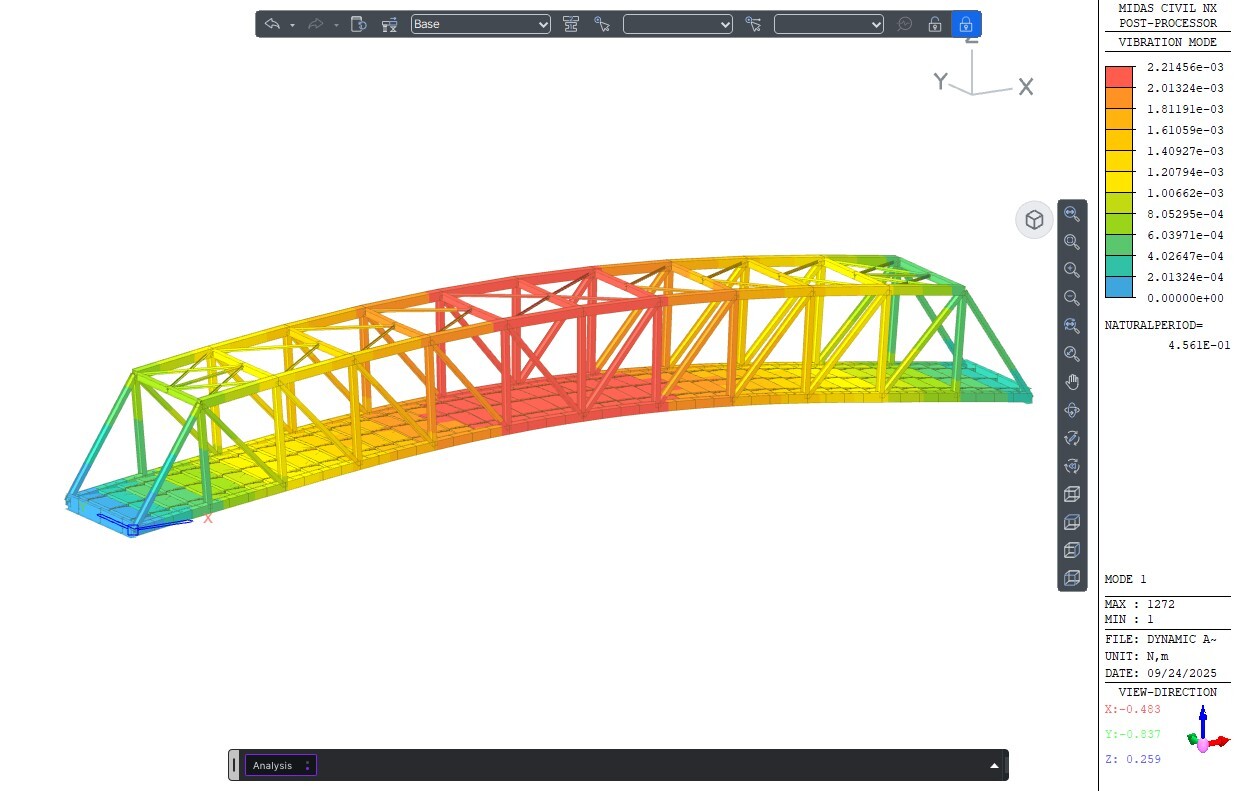This screenshot has width=1238, height=791.
Task: Click the yellow legend swatch at 1.20794e-03
Action: pyautogui.click(x=1119, y=182)
